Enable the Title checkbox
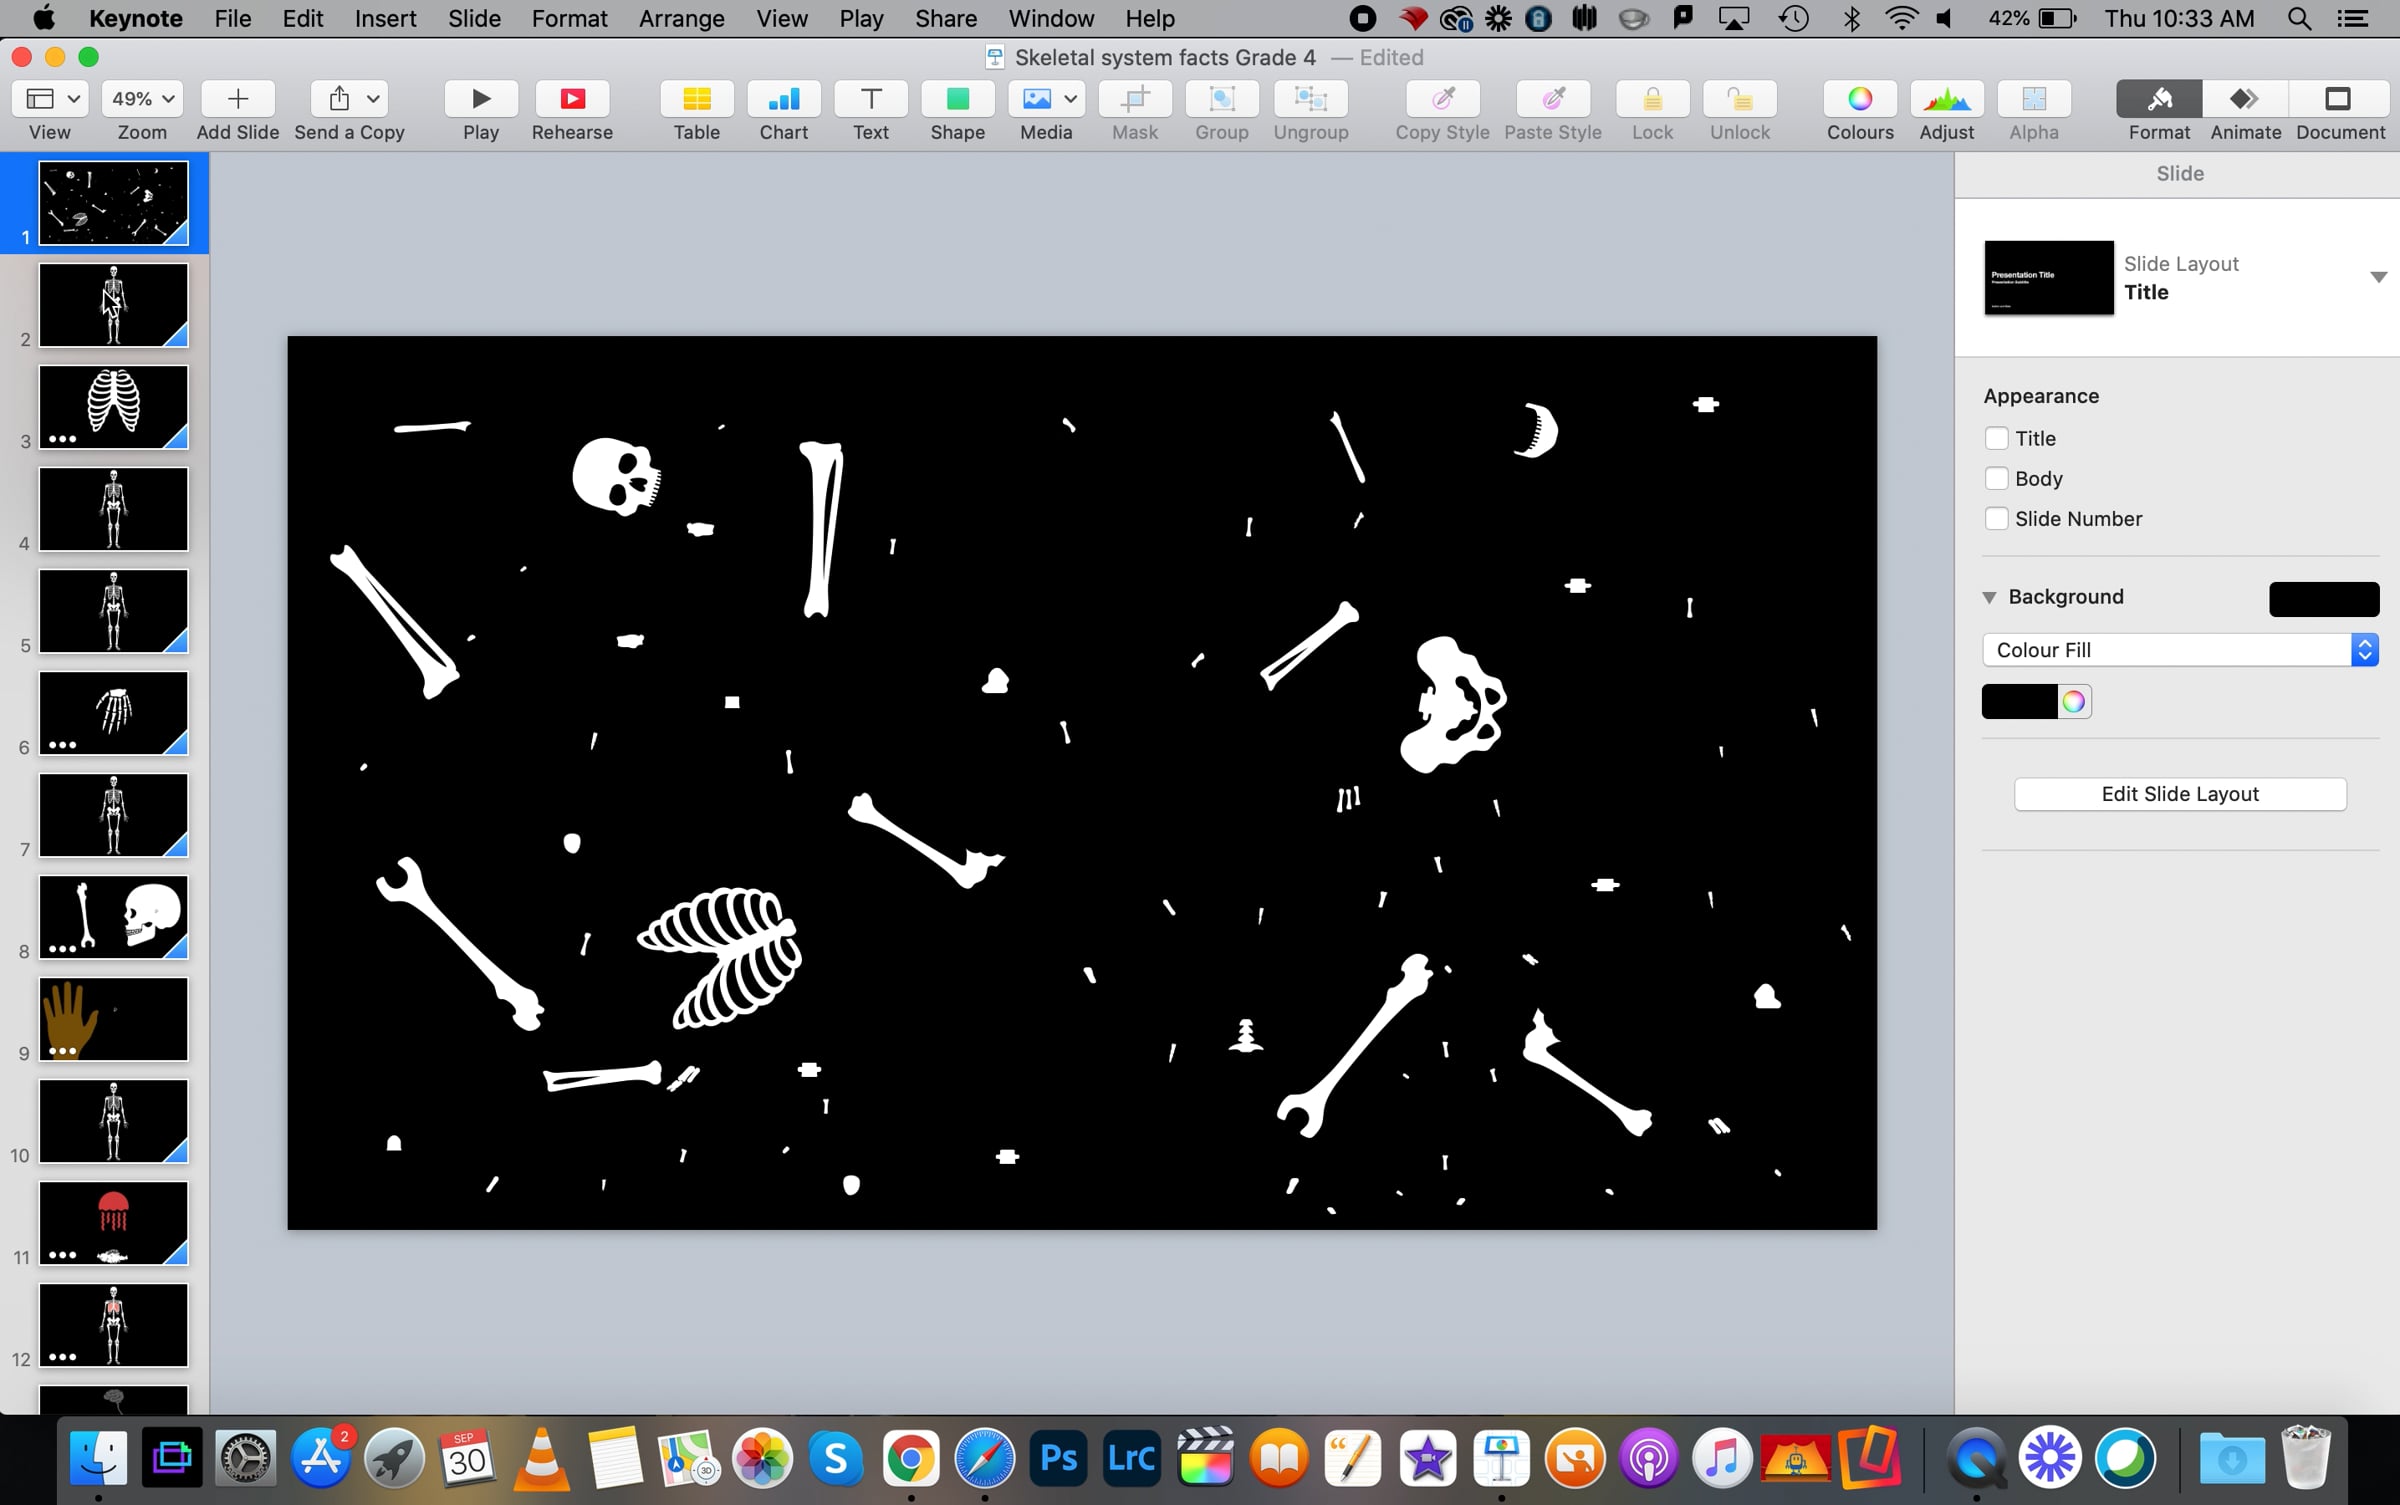The height and width of the screenshot is (1505, 2400). [x=1996, y=438]
